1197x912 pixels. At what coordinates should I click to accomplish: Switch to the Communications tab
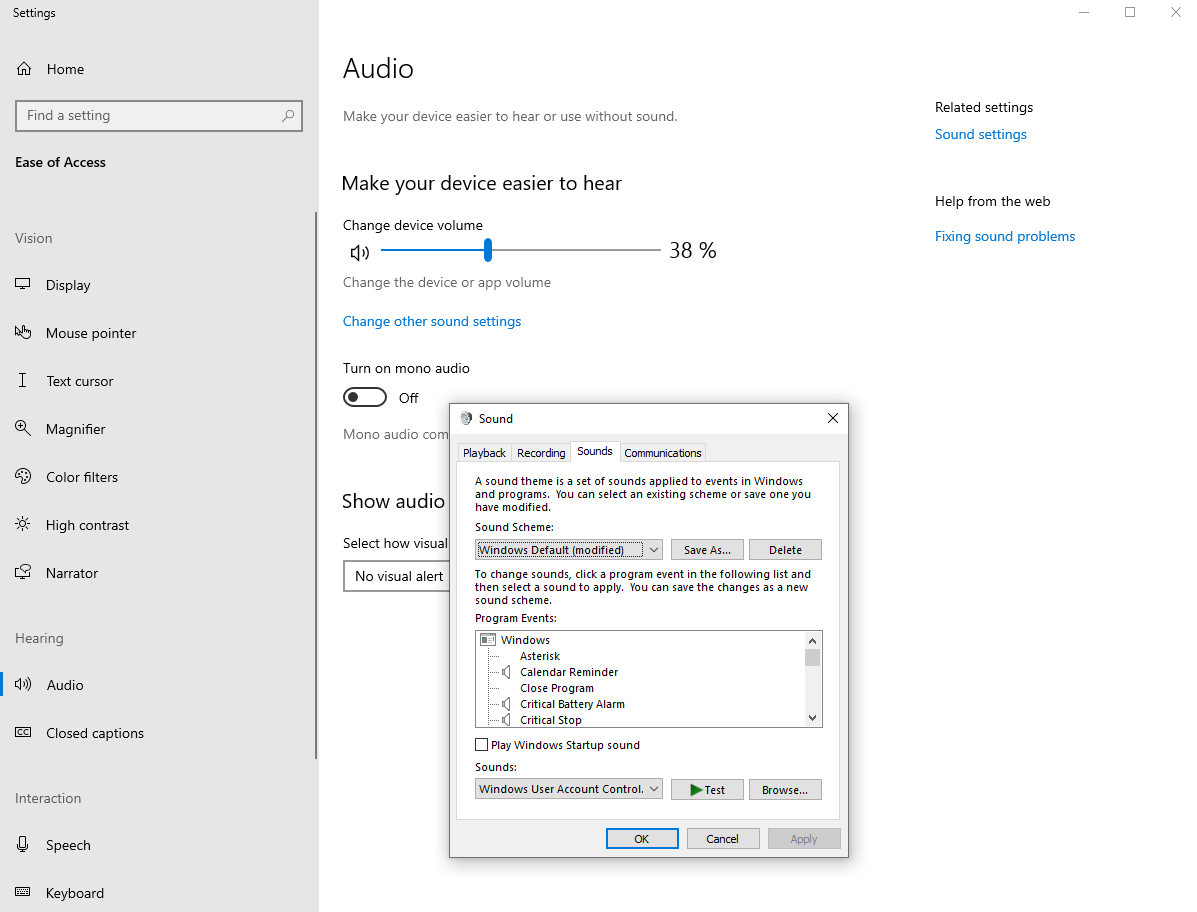pos(662,453)
